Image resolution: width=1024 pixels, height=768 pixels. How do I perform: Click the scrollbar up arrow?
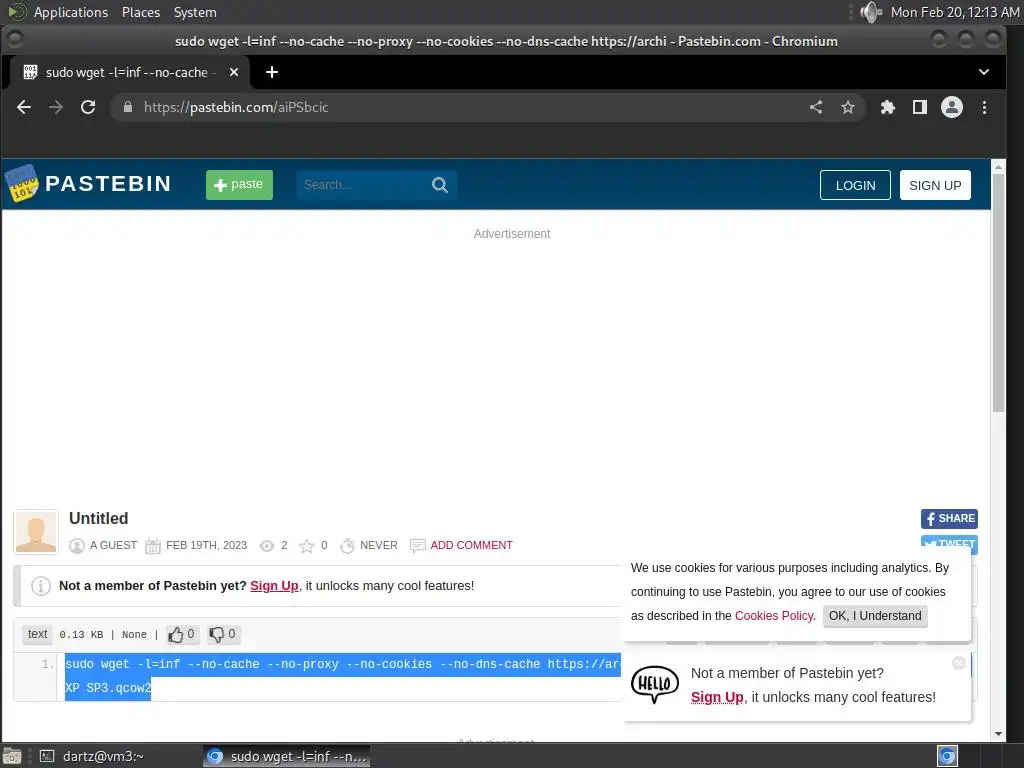tap(998, 167)
